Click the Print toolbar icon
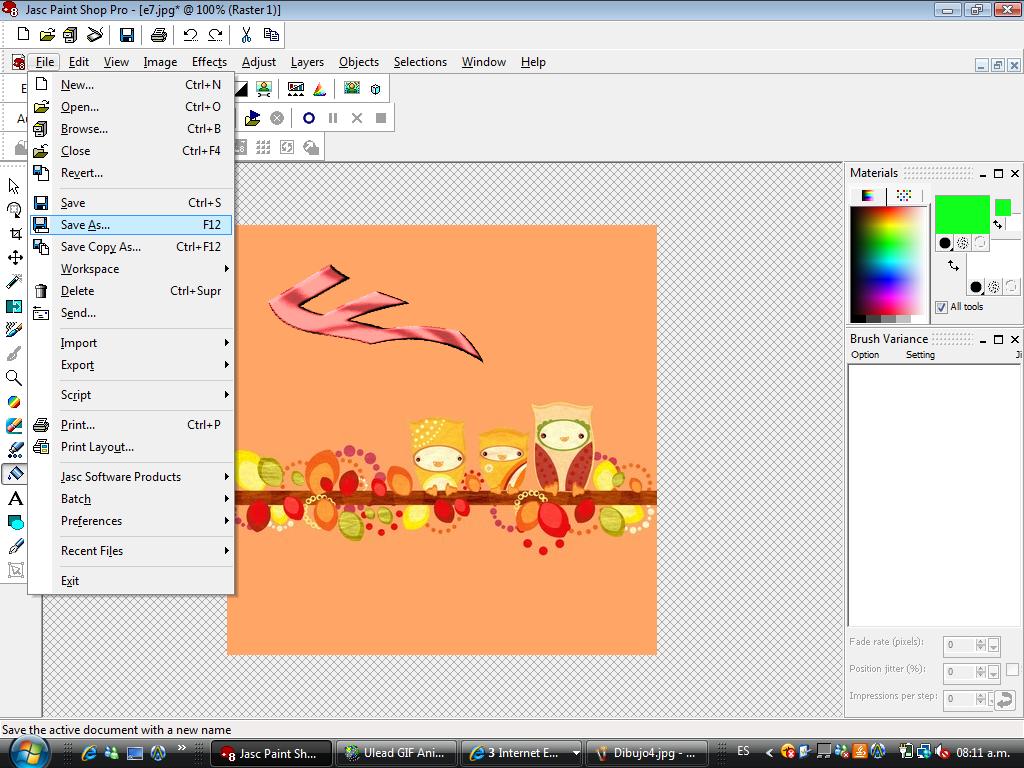The image size is (1024, 768). [159, 35]
